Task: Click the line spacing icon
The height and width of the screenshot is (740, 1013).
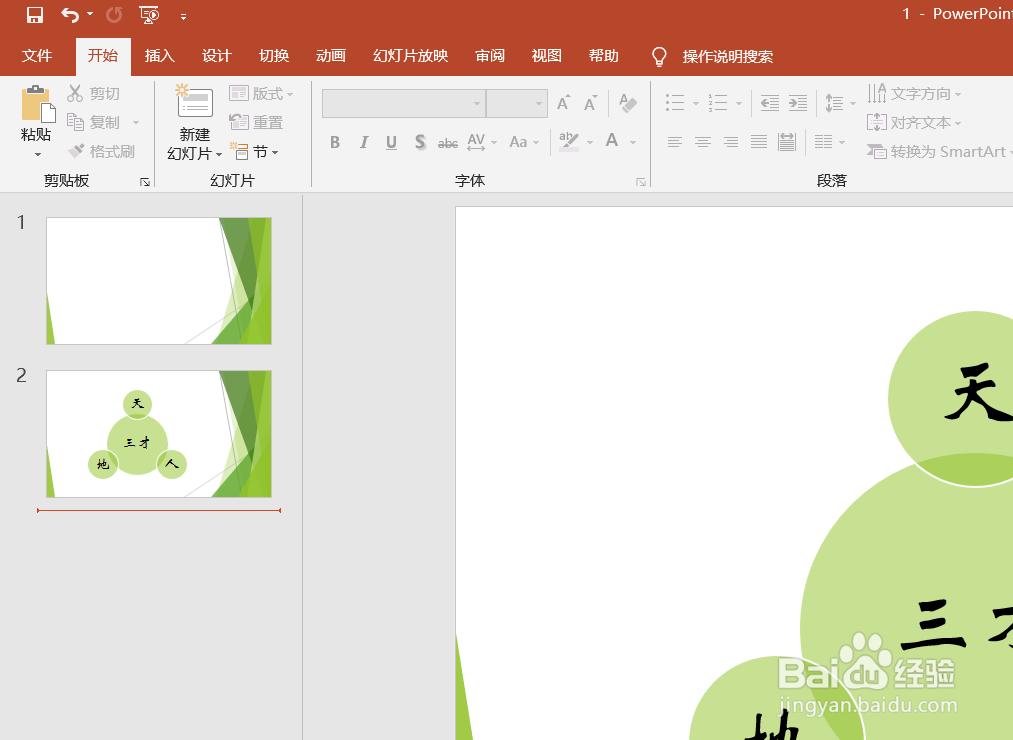Action: (x=834, y=103)
